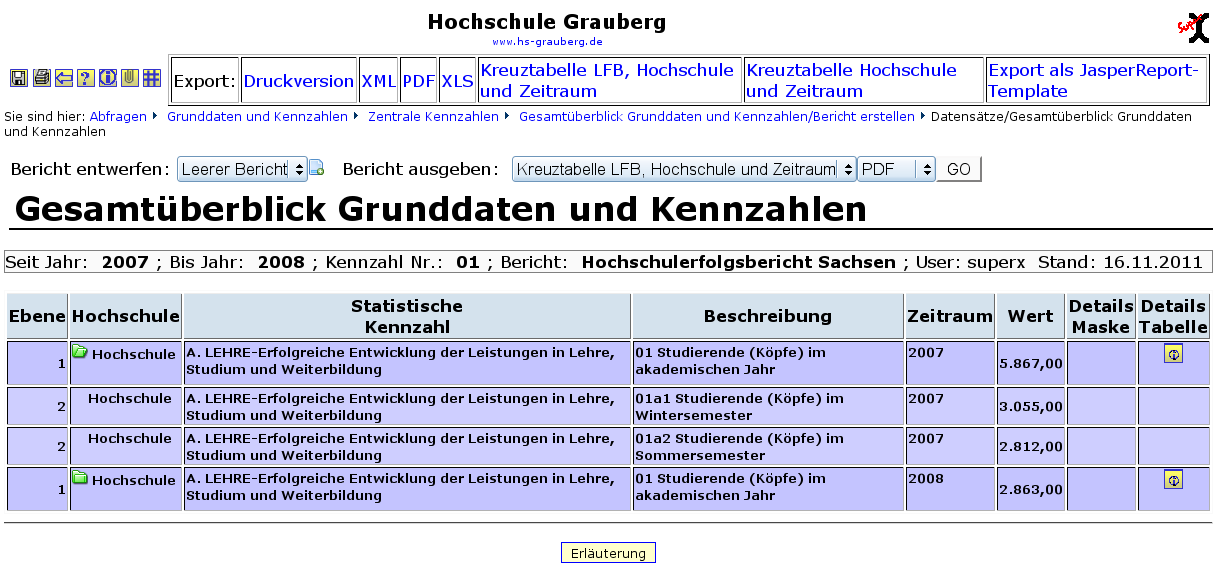
Task: Click the SuperX logo at top right
Action: (1194, 28)
